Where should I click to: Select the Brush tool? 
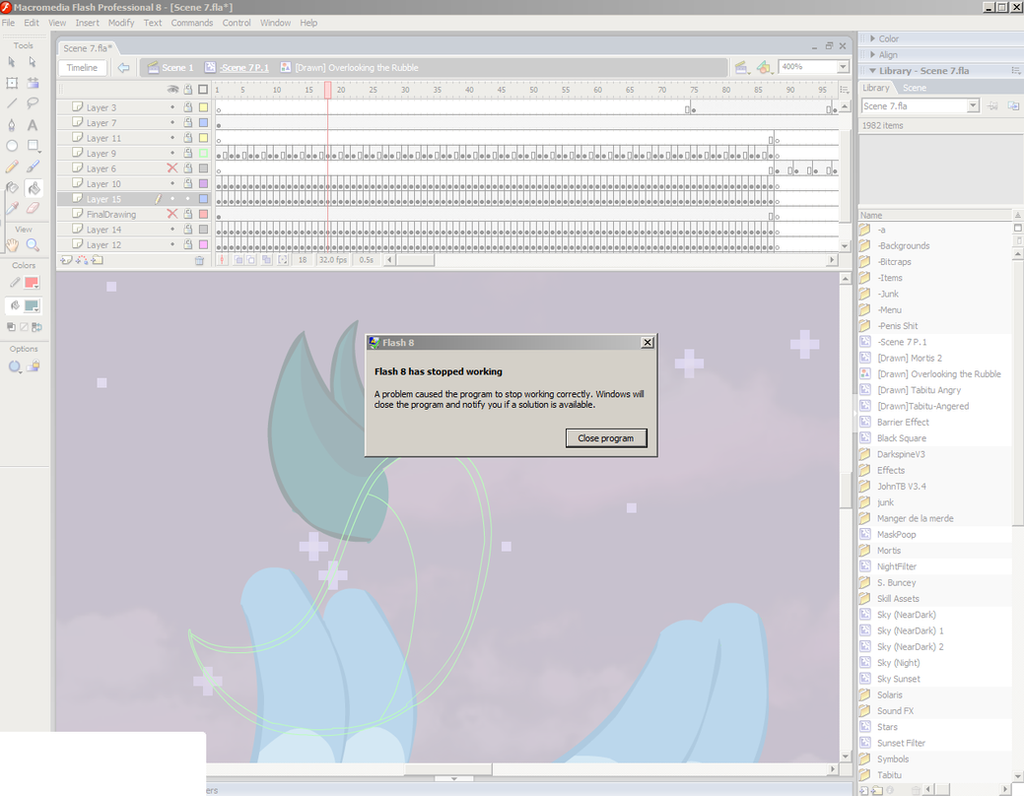tap(33, 167)
